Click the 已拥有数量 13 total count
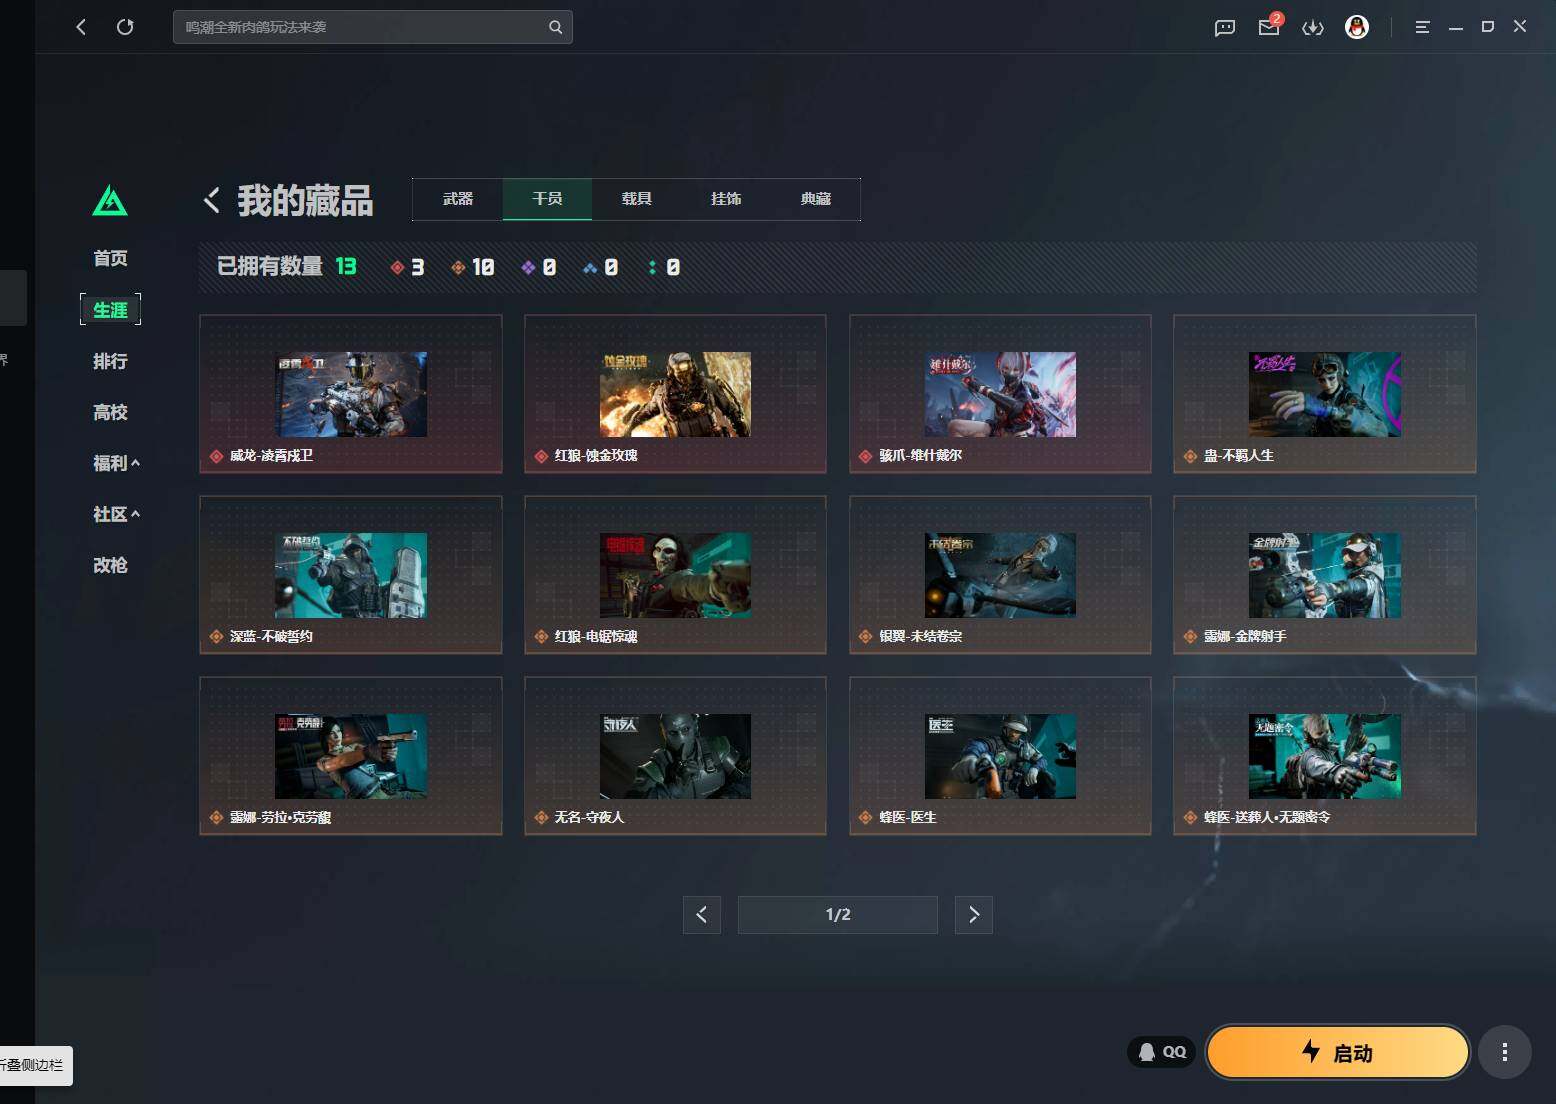1556x1104 pixels. click(287, 266)
